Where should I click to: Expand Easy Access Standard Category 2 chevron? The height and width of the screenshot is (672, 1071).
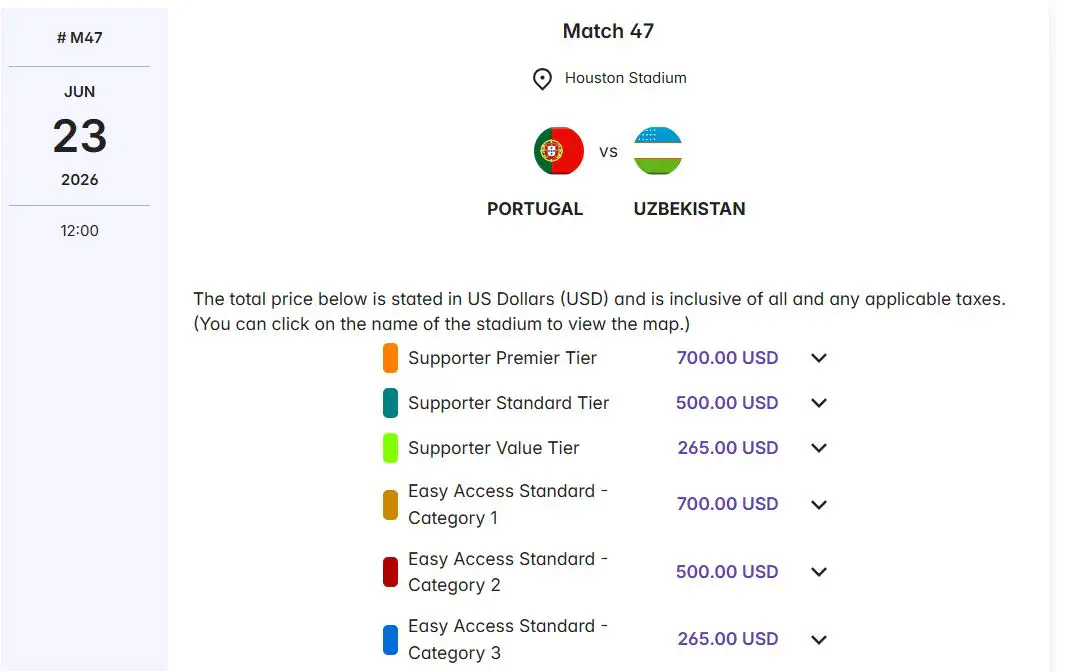(x=819, y=572)
